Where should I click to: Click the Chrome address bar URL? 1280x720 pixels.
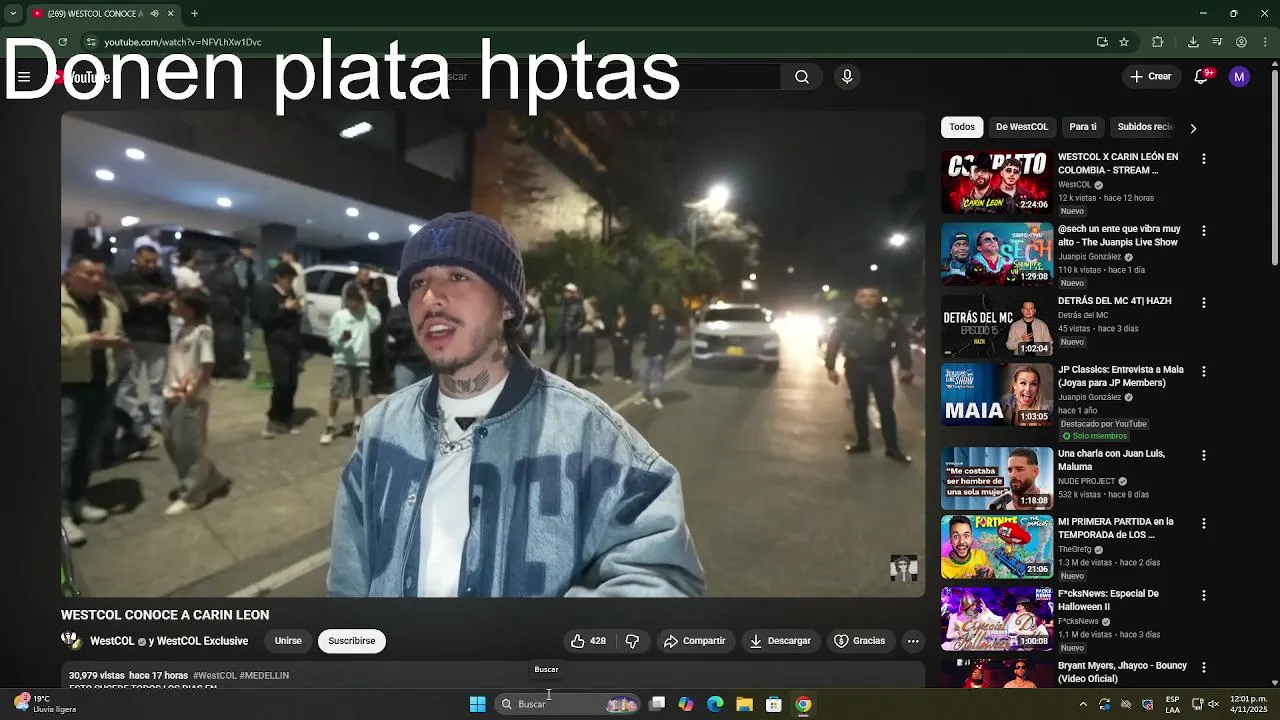point(183,42)
